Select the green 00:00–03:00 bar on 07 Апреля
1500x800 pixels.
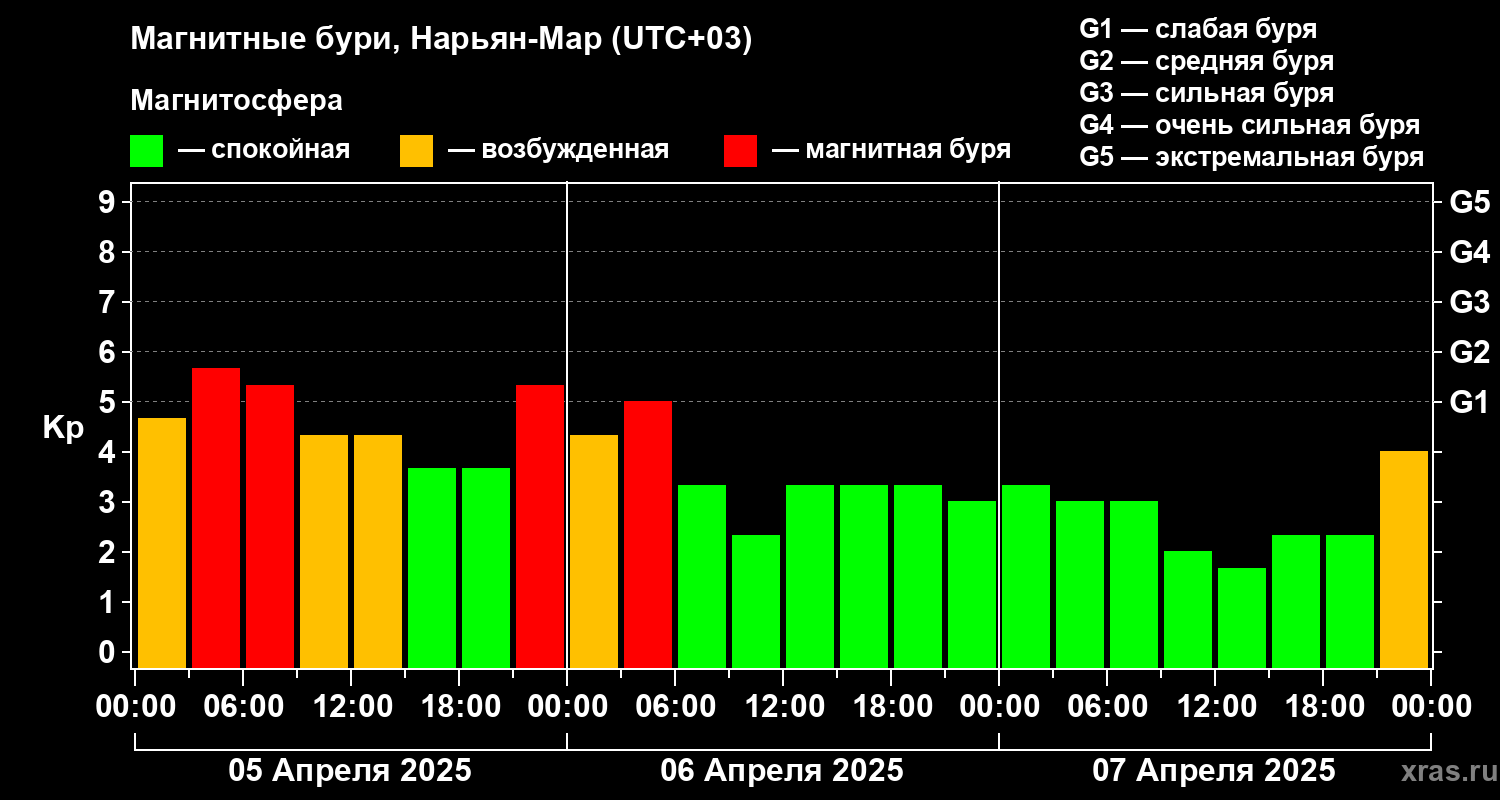[x=1026, y=576]
